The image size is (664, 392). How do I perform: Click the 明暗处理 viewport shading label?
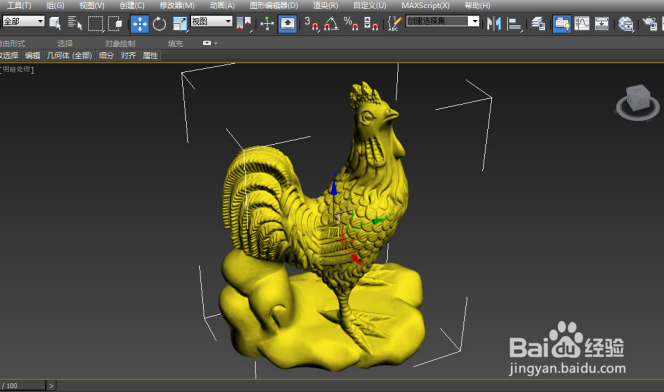pyautogui.click(x=17, y=69)
